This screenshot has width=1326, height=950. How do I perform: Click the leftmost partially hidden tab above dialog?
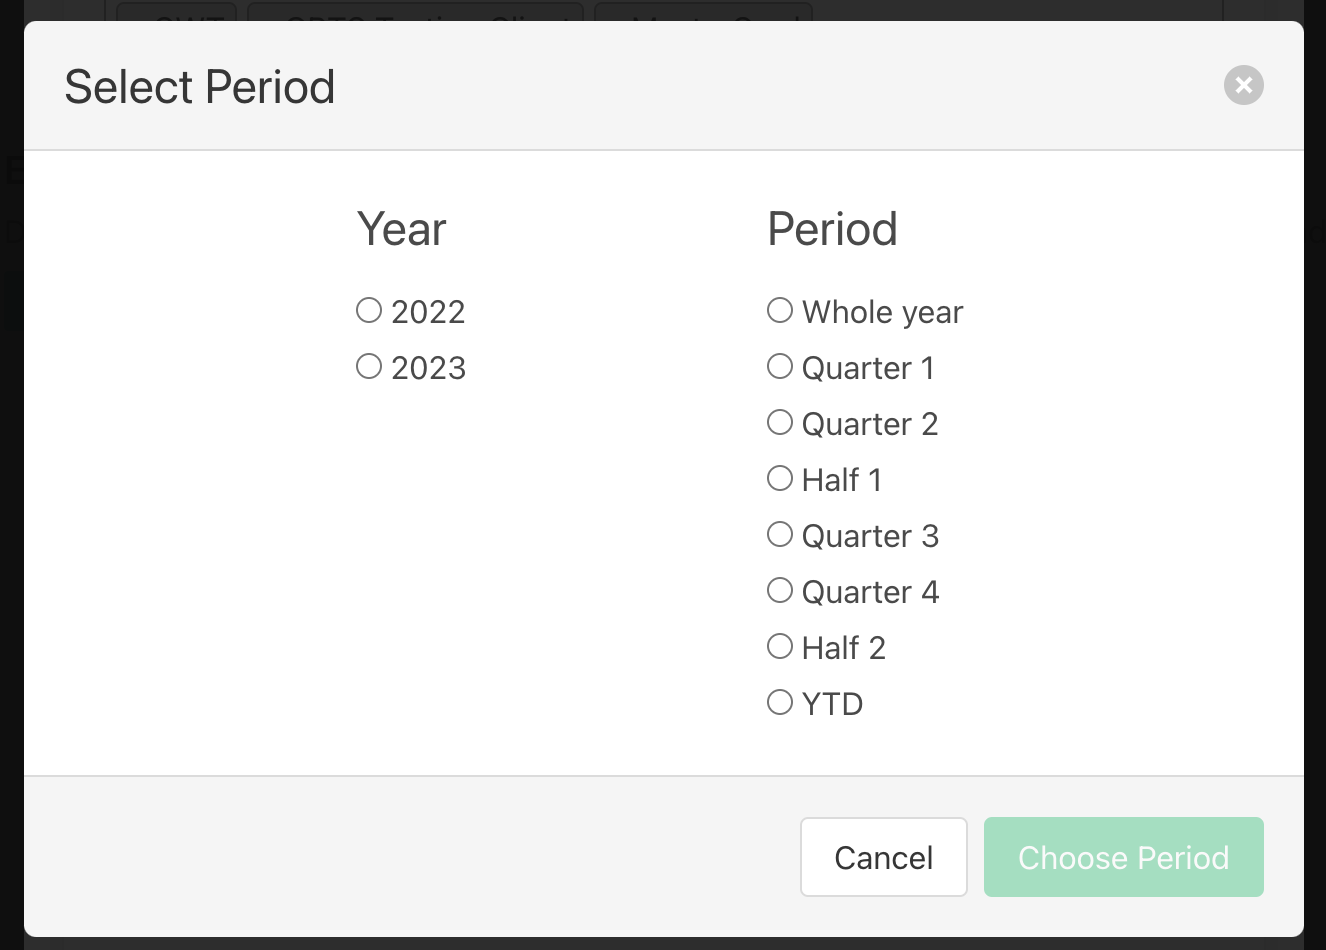(177, 12)
